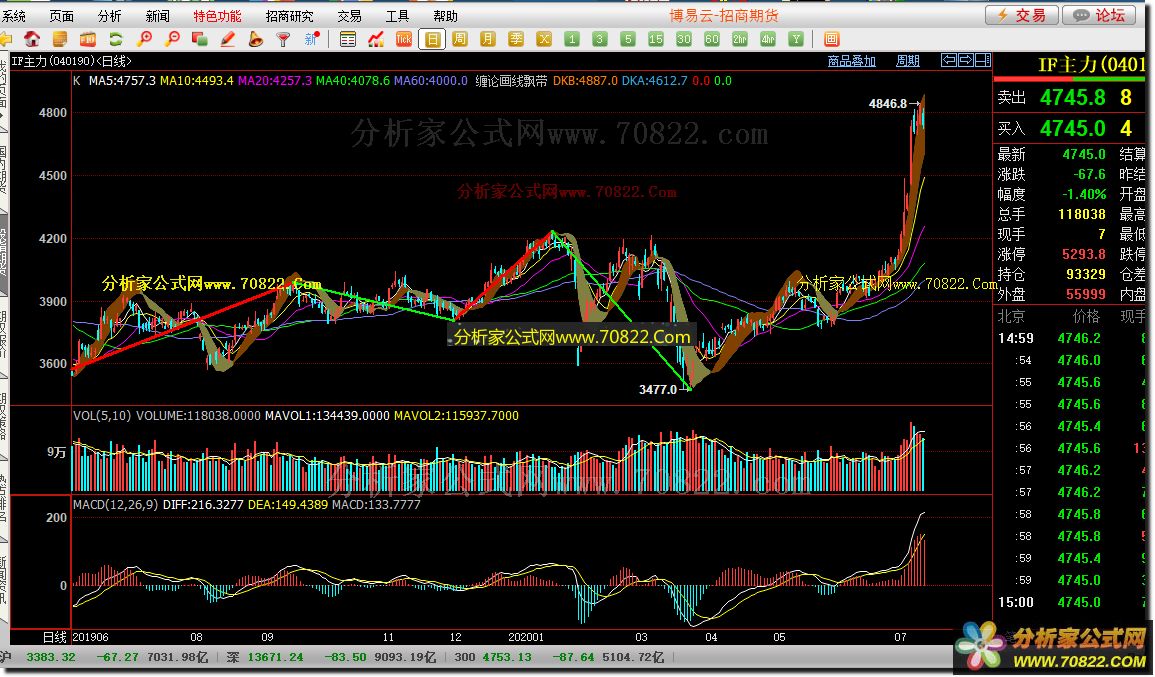Click the green refresh arrows icon
The height and width of the screenshot is (677, 1155).
coord(116,39)
